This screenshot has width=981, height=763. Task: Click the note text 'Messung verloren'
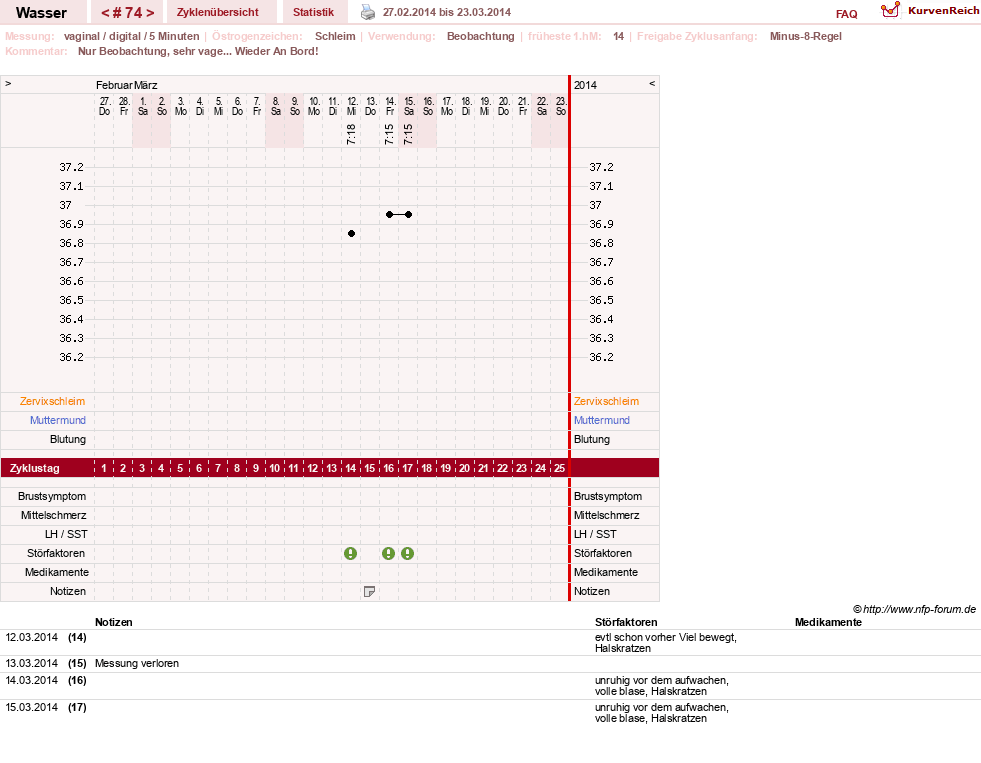(x=137, y=664)
